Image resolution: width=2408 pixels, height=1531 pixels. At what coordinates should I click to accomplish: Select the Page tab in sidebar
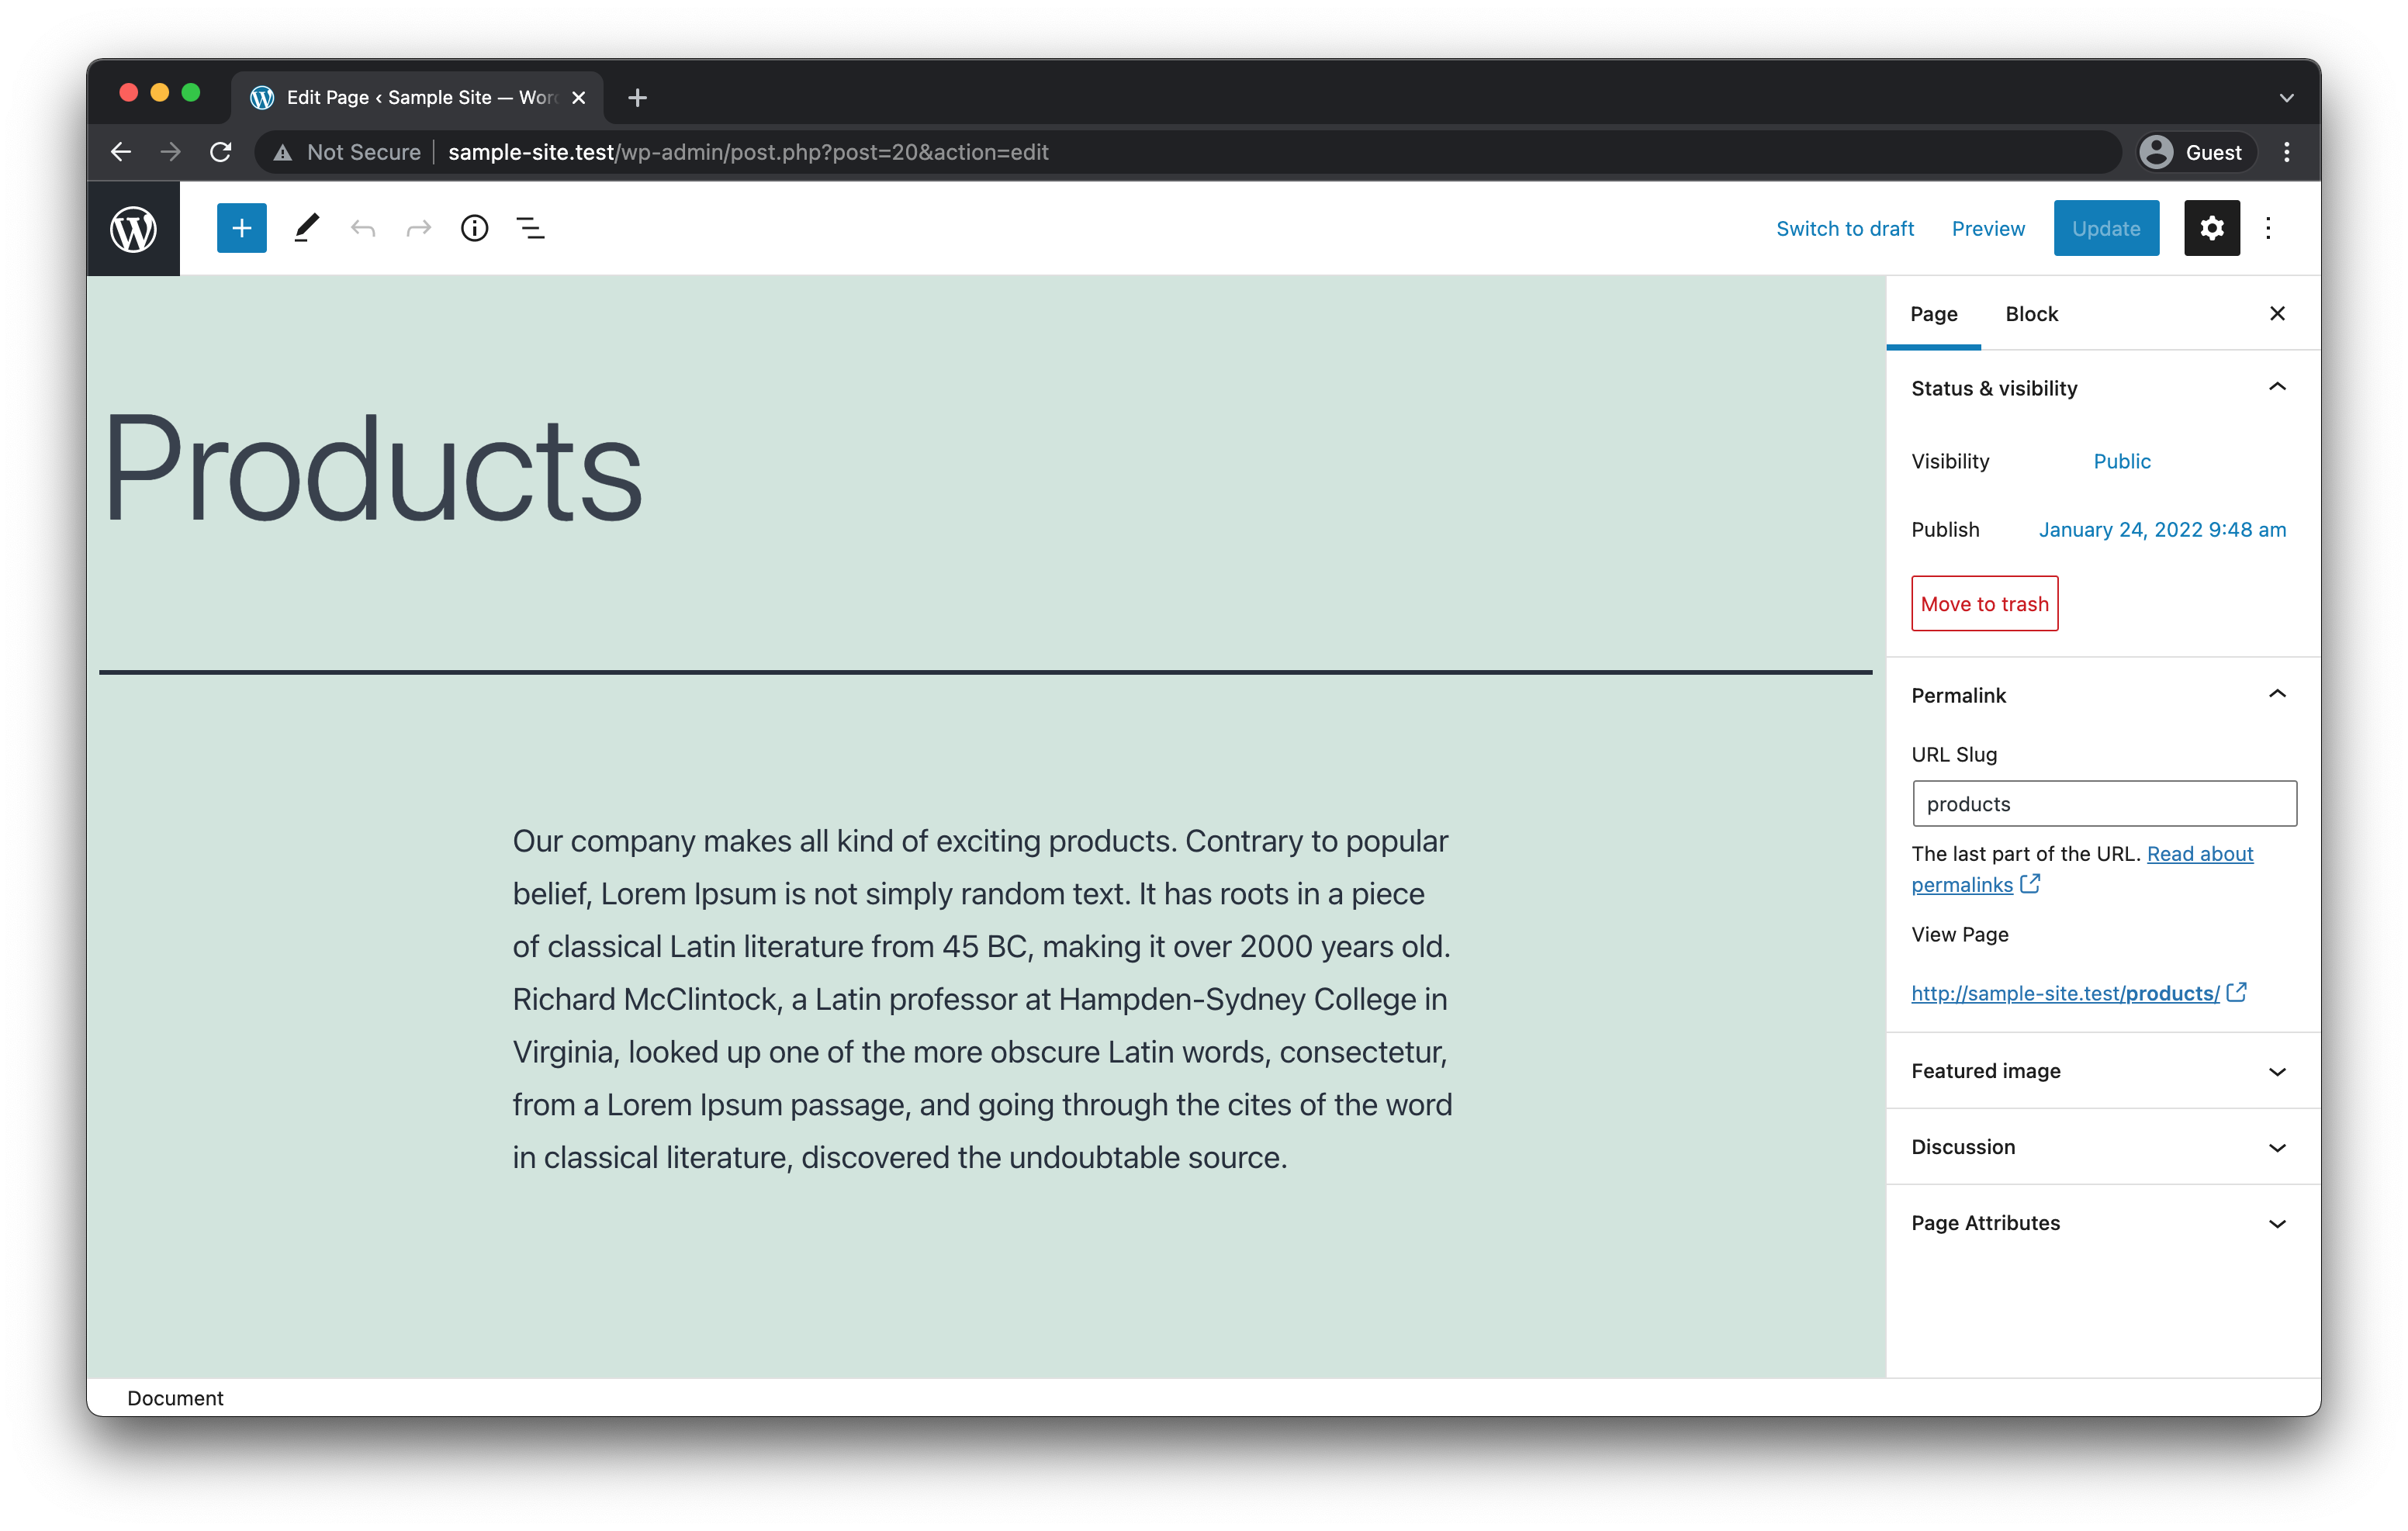tap(1933, 313)
